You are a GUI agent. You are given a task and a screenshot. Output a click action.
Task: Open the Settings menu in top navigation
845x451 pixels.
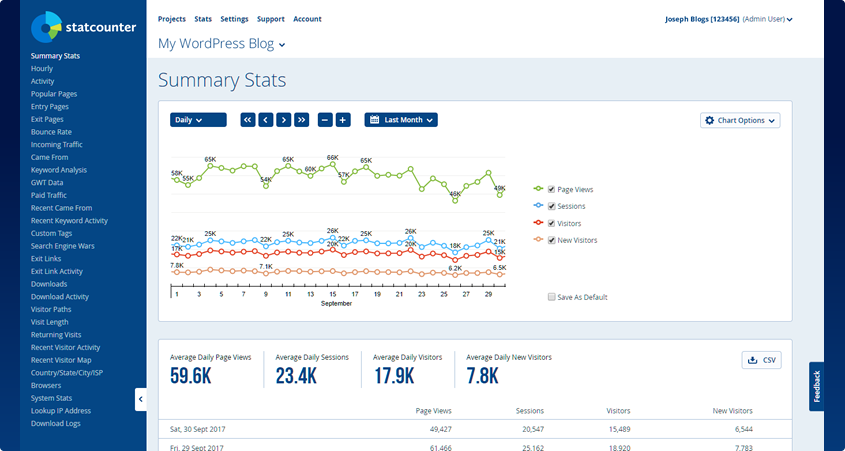(x=234, y=19)
